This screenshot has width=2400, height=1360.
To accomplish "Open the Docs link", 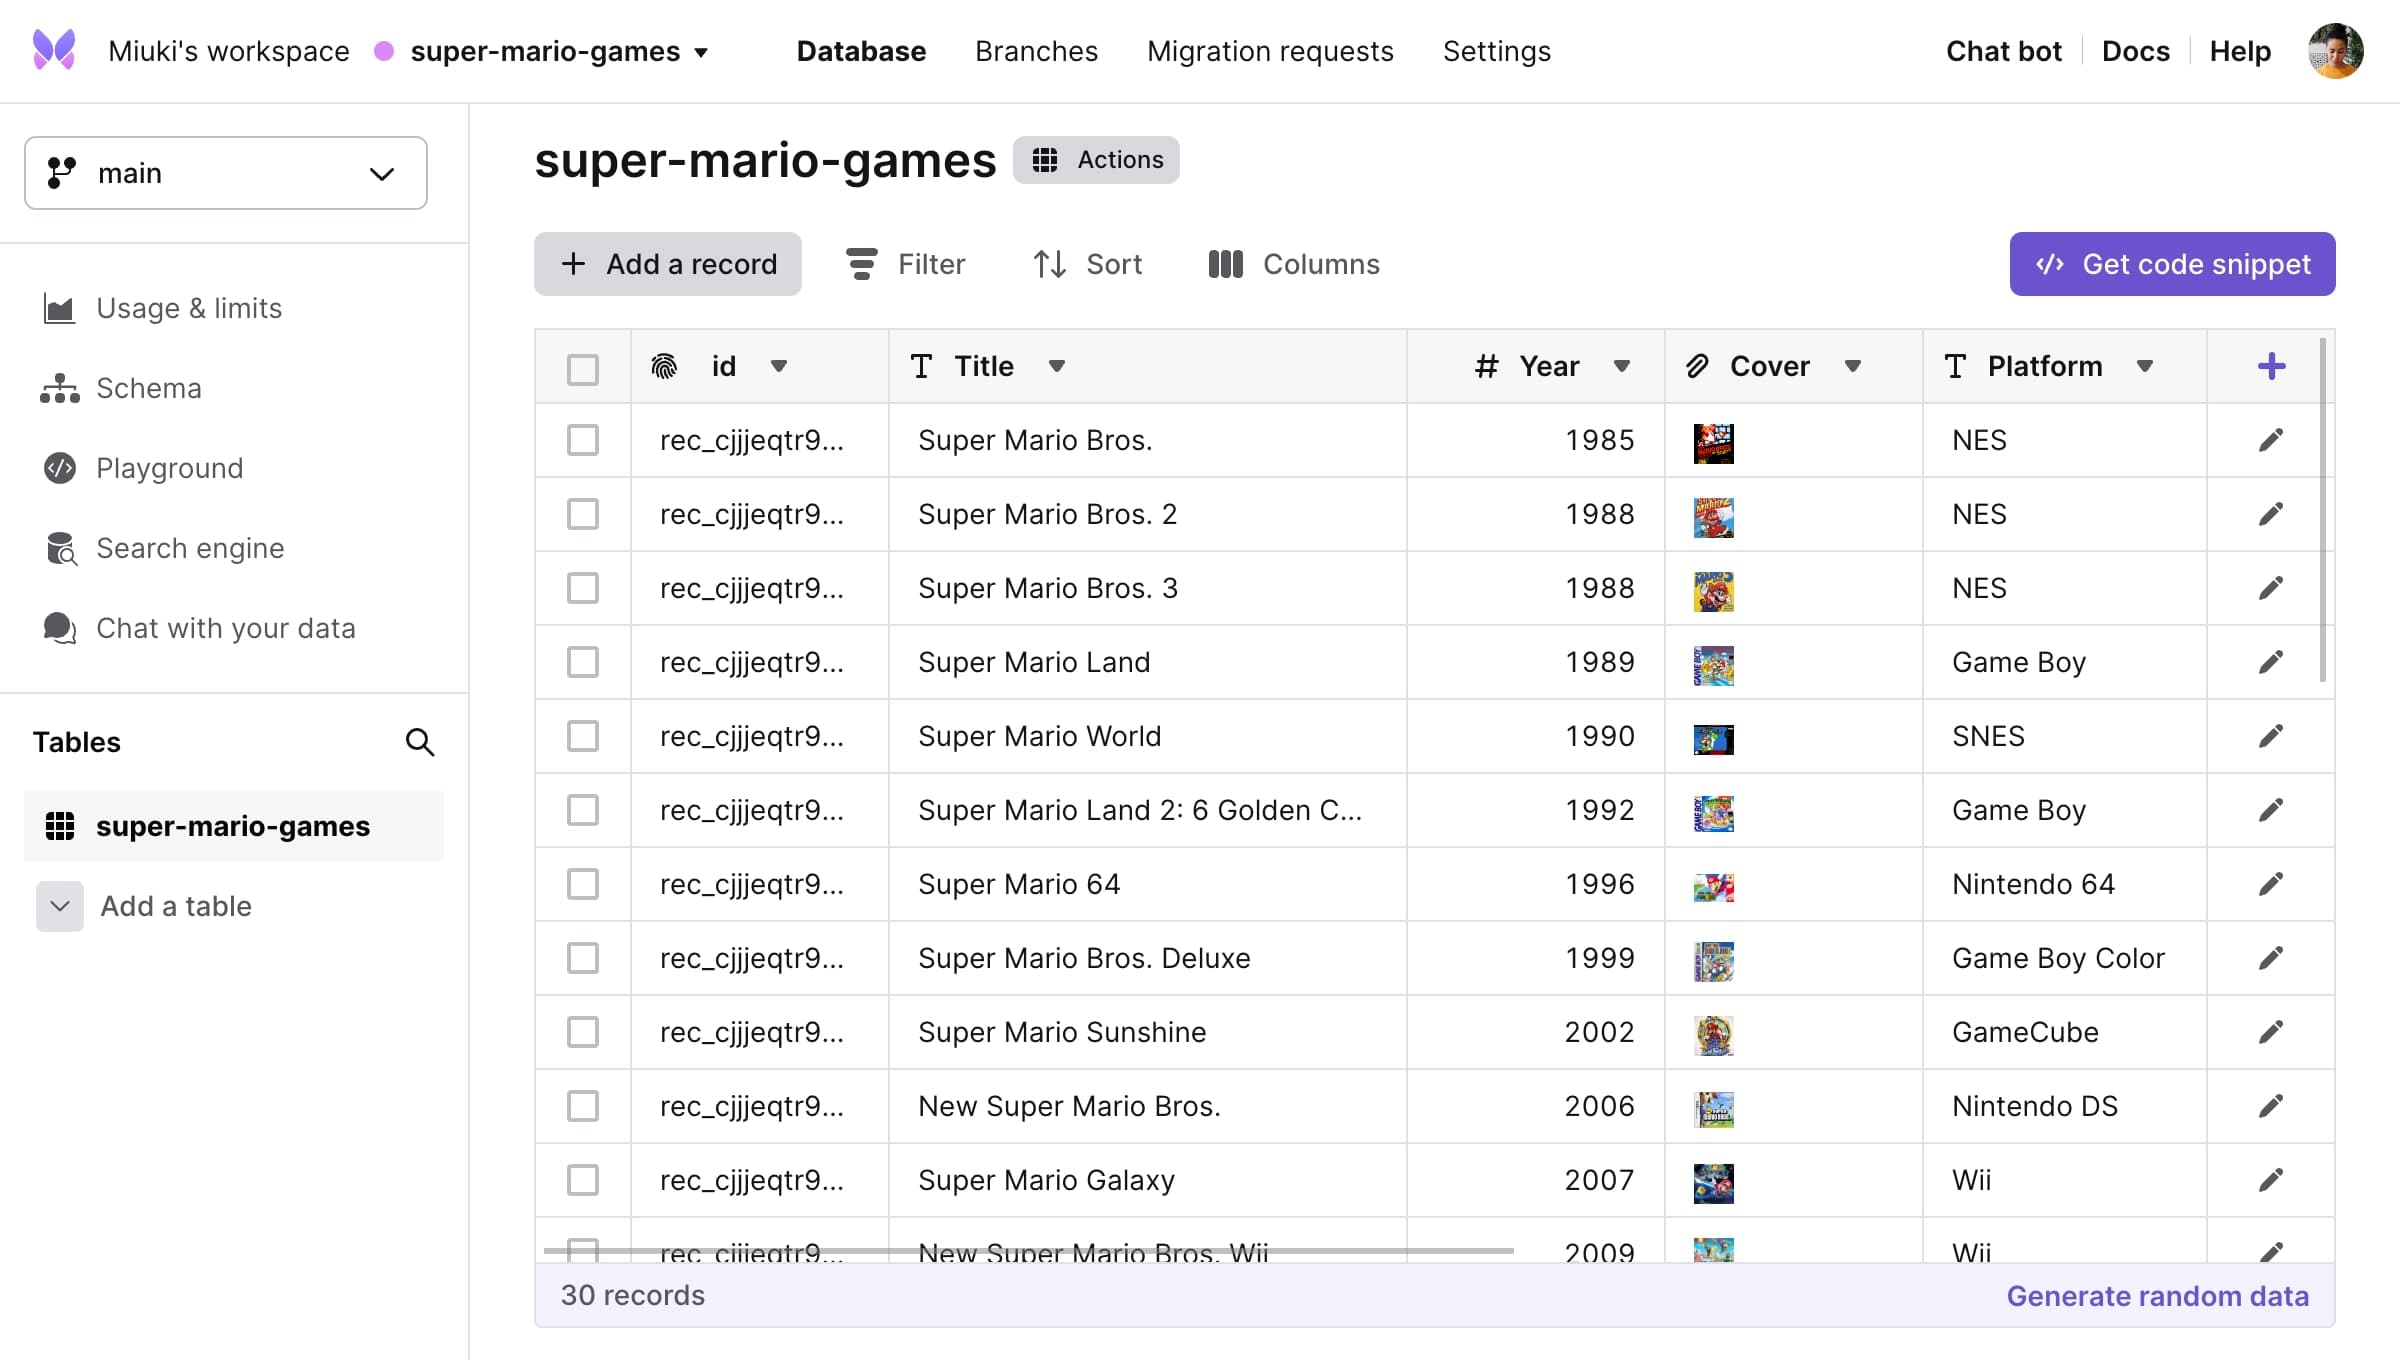I will [2136, 51].
